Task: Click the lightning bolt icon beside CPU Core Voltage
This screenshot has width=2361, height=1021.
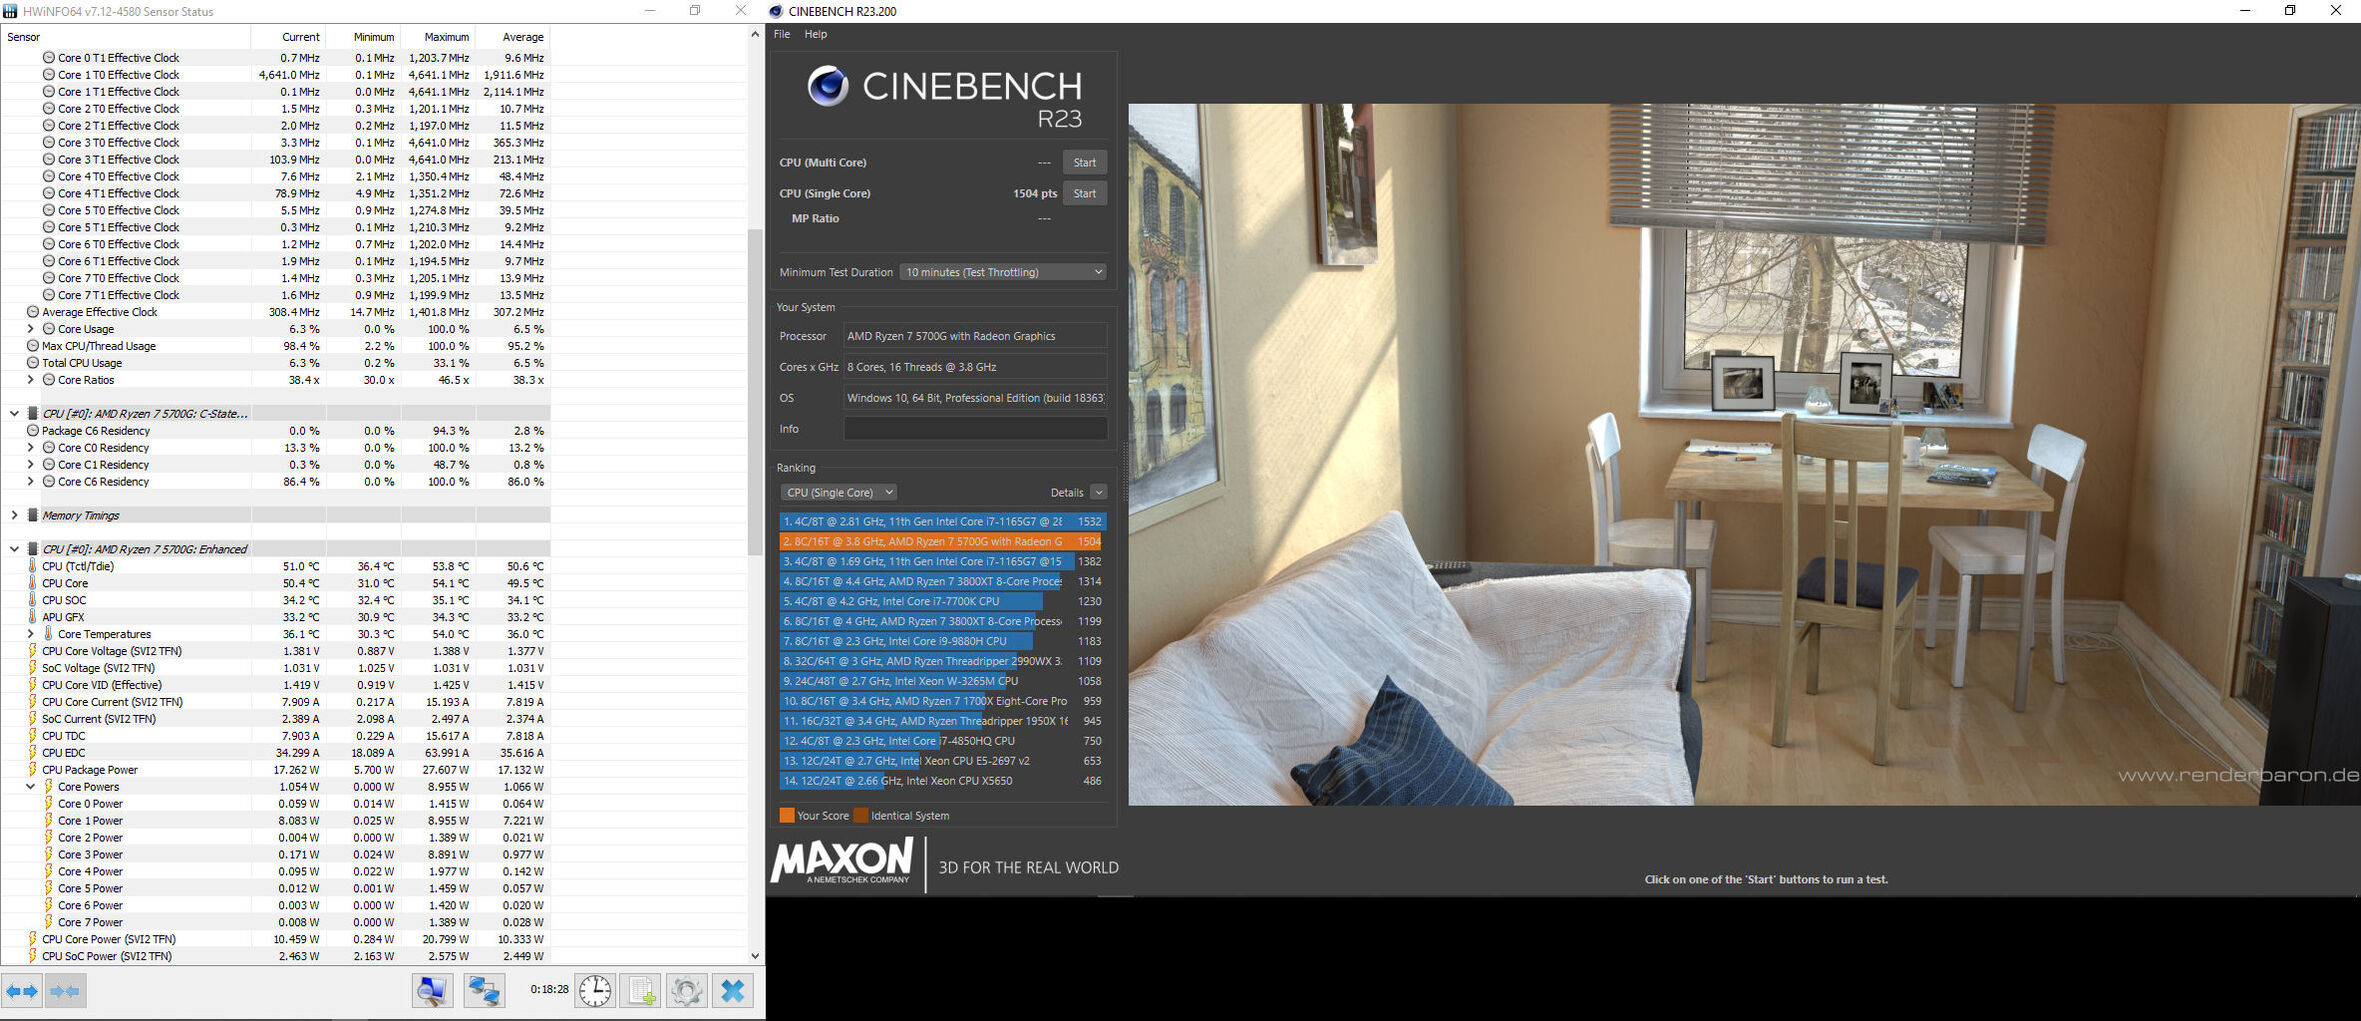Action: click(32, 651)
